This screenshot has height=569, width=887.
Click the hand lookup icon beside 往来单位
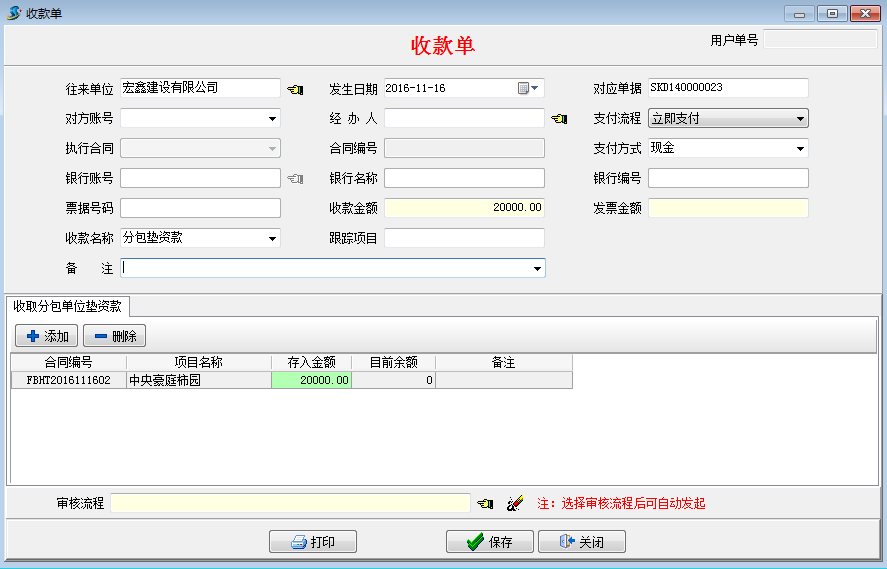click(295, 89)
